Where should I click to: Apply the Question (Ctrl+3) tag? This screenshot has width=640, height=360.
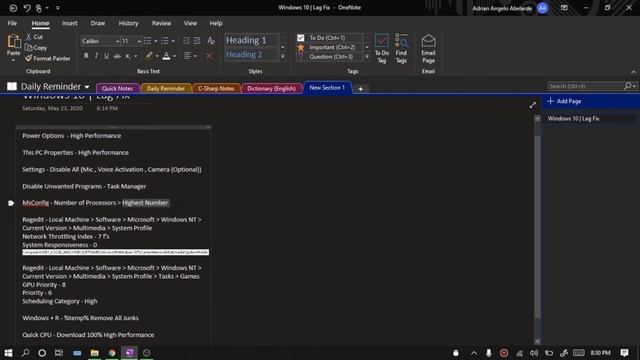coord(331,57)
